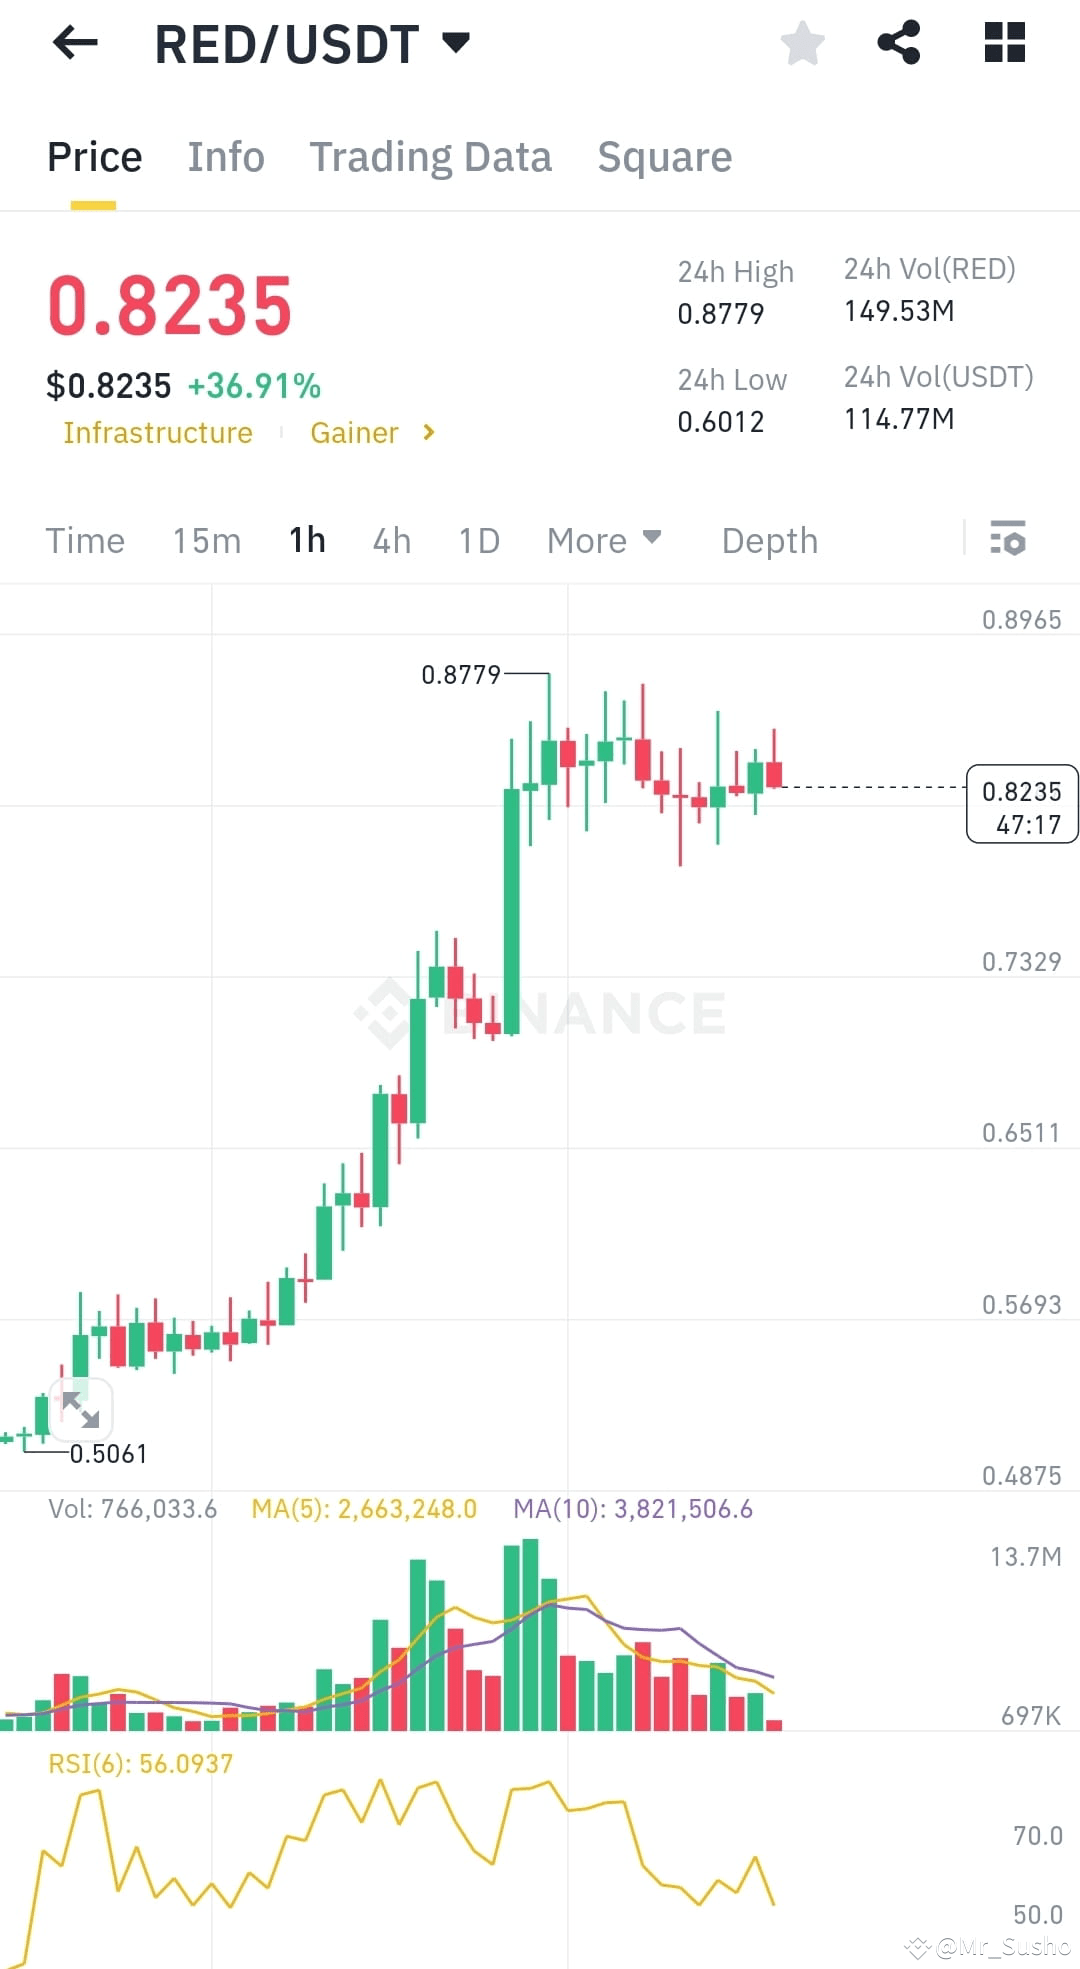Select the 15m timeframe
1080x1969 pixels.
[206, 540]
